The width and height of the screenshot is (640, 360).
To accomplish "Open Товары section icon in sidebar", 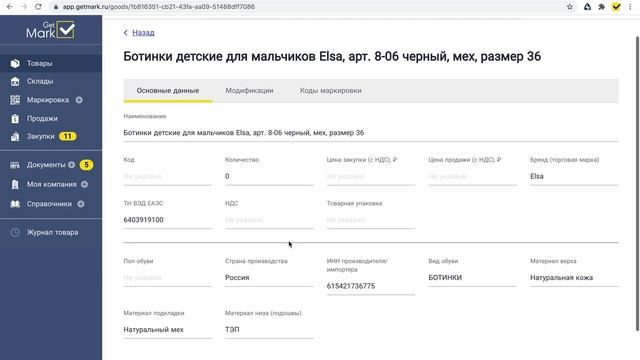I will pyautogui.click(x=15, y=63).
